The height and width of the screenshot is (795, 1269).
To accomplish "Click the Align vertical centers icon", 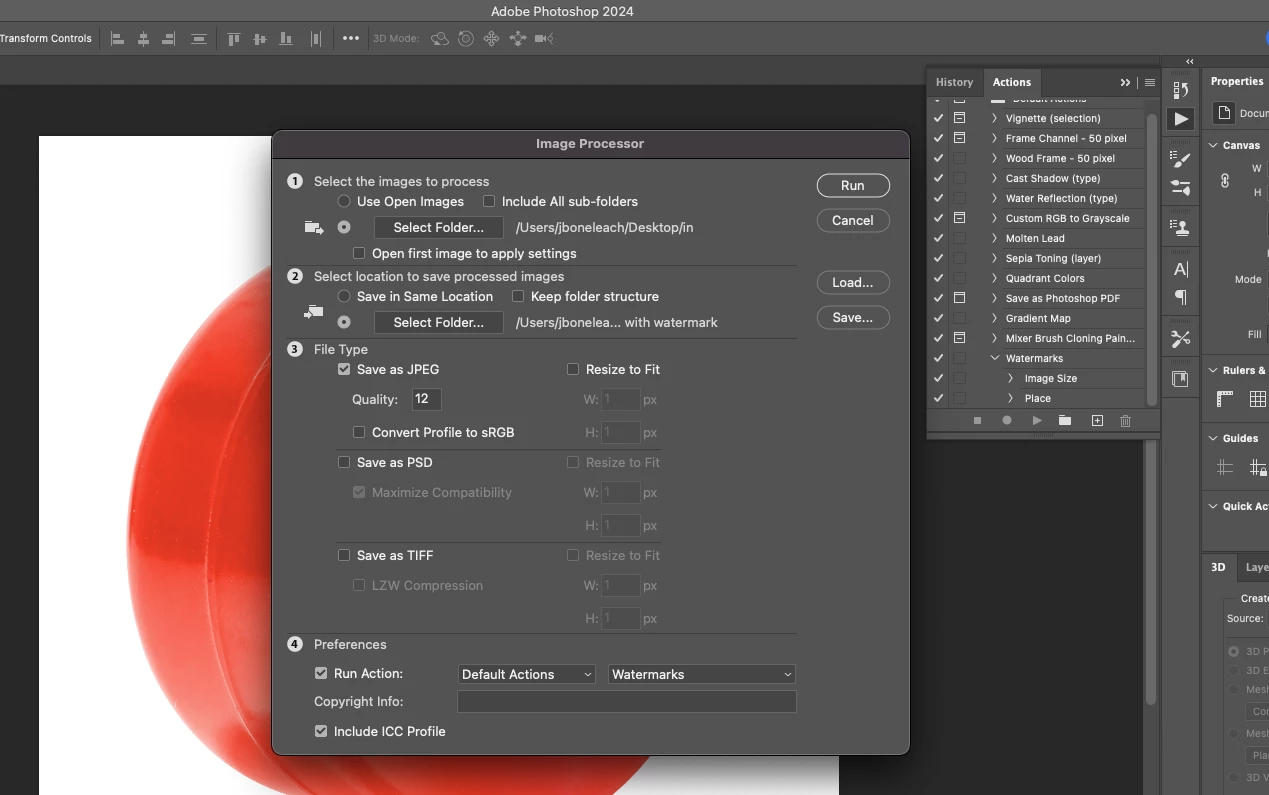I will [x=260, y=39].
